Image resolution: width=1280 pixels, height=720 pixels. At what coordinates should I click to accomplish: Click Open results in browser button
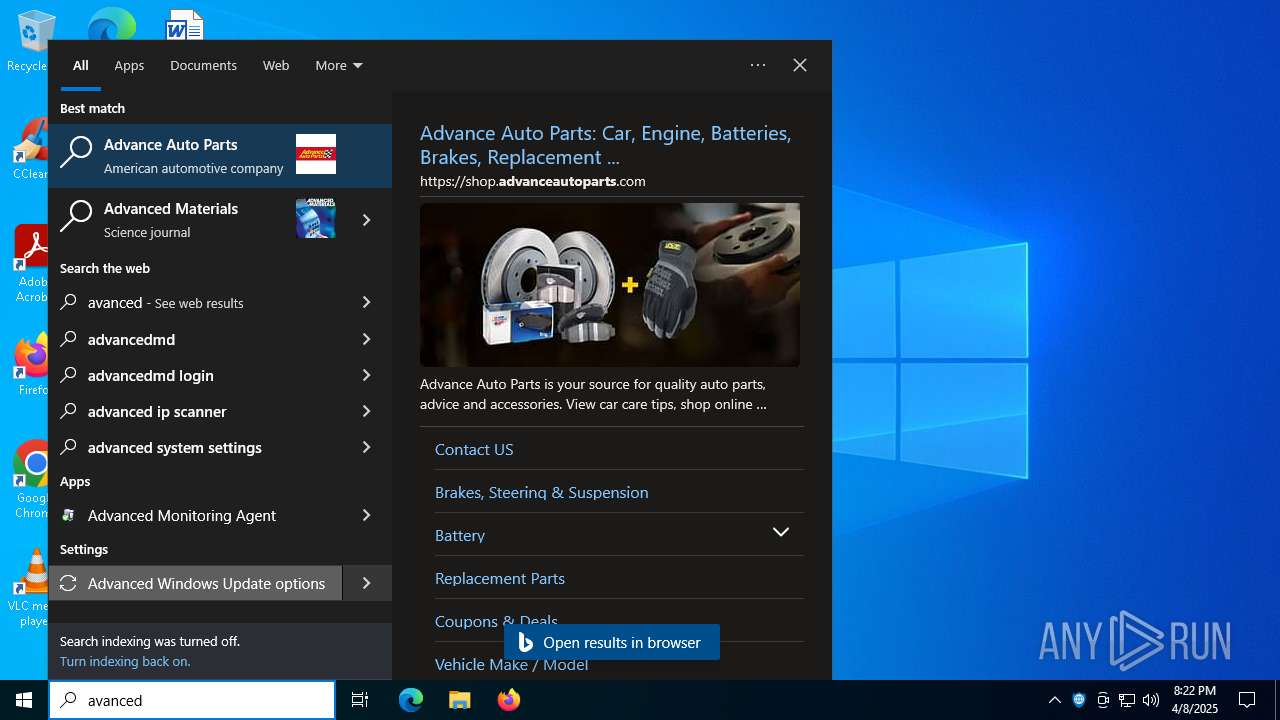(612, 642)
